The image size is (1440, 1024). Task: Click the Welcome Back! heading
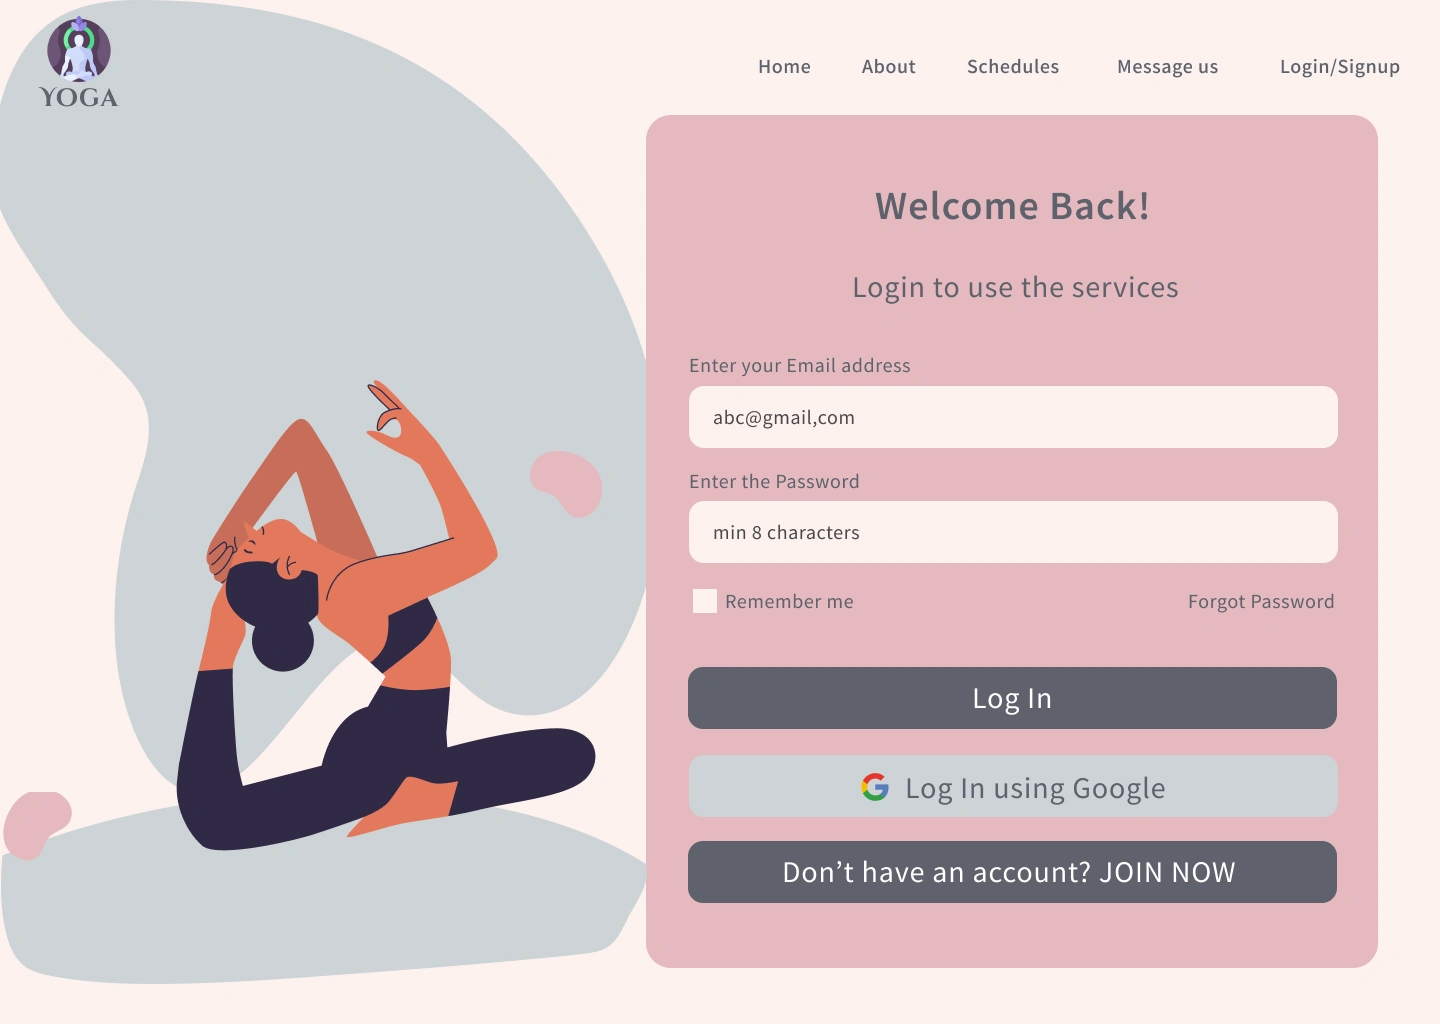(1013, 206)
